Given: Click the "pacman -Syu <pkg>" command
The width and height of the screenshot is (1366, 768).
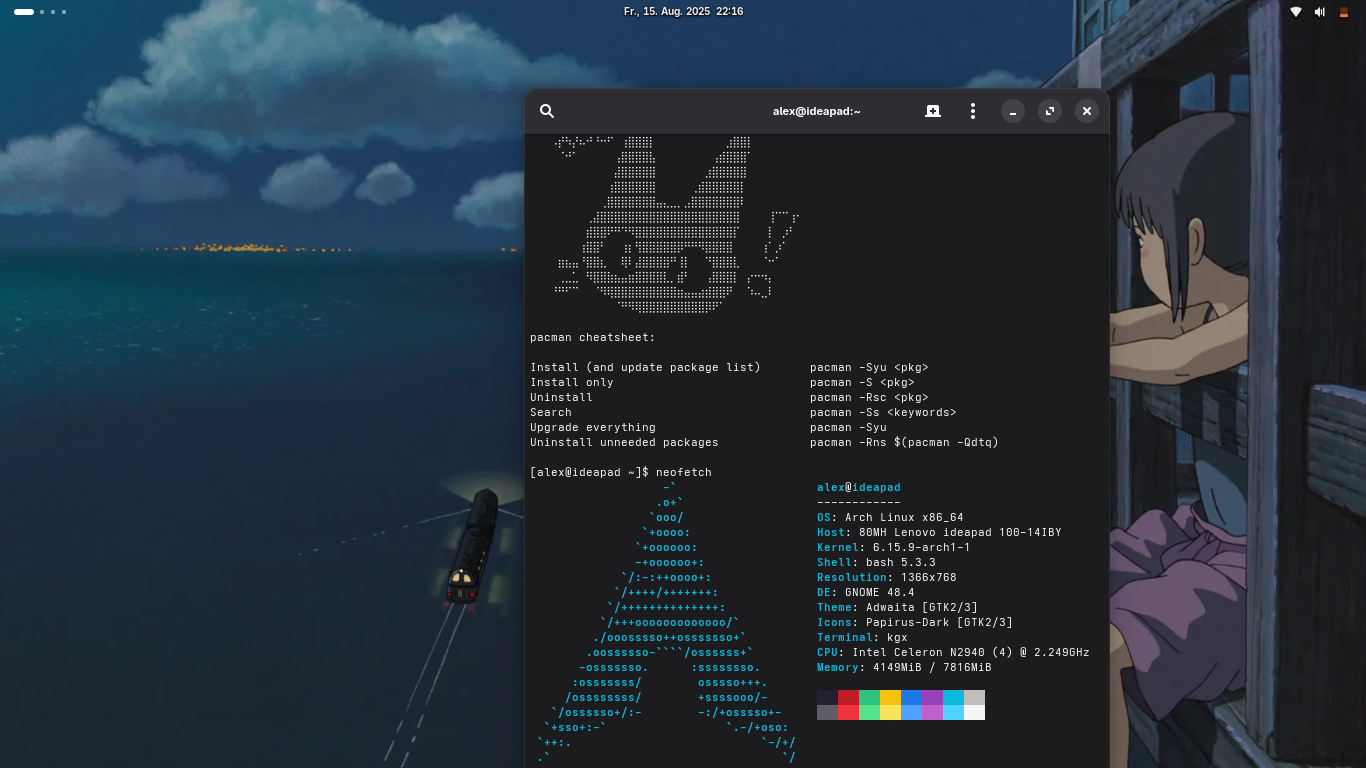Looking at the screenshot, I should 869,368.
